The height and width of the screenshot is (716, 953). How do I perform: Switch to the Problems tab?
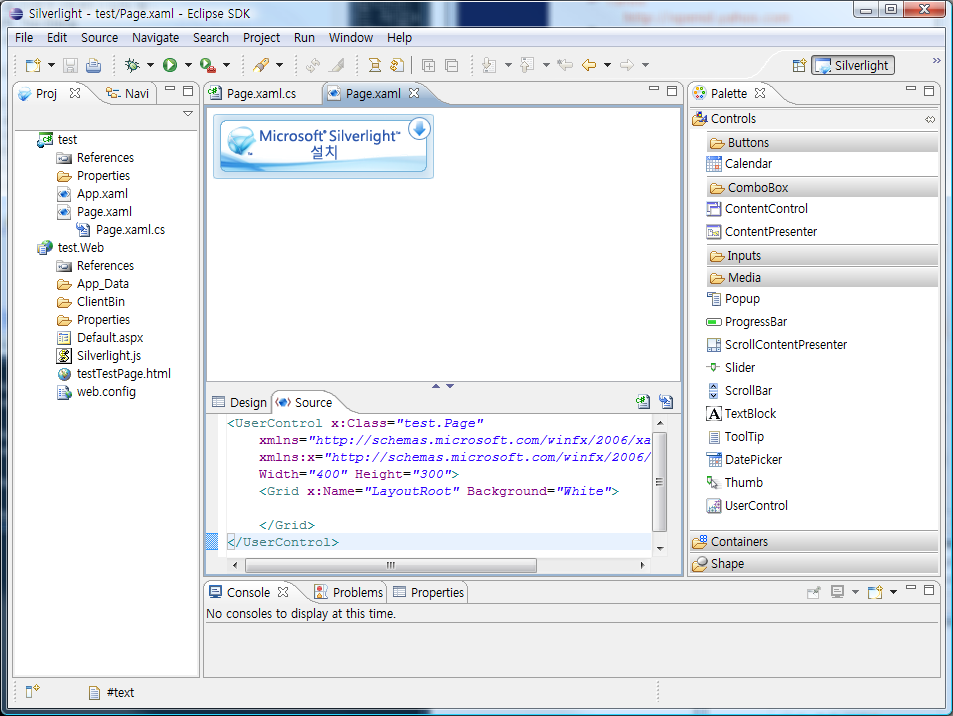[x=349, y=593]
